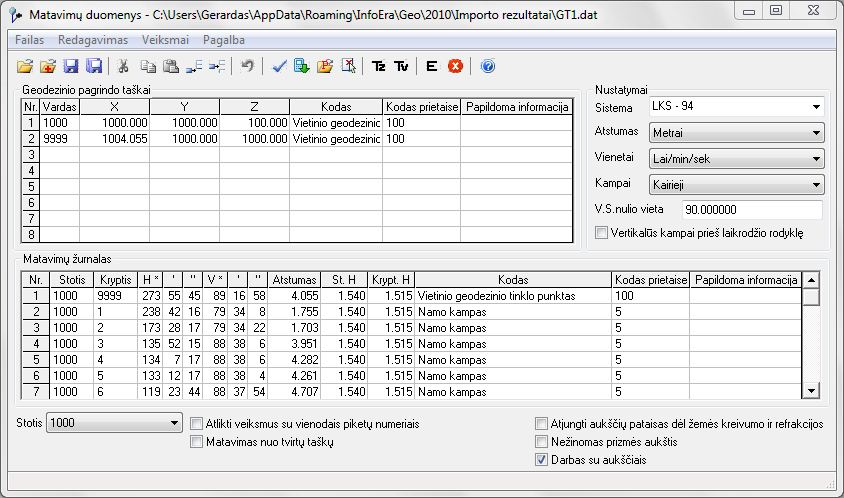
Task: Click the table with red X cursor icon
Action: (348, 66)
